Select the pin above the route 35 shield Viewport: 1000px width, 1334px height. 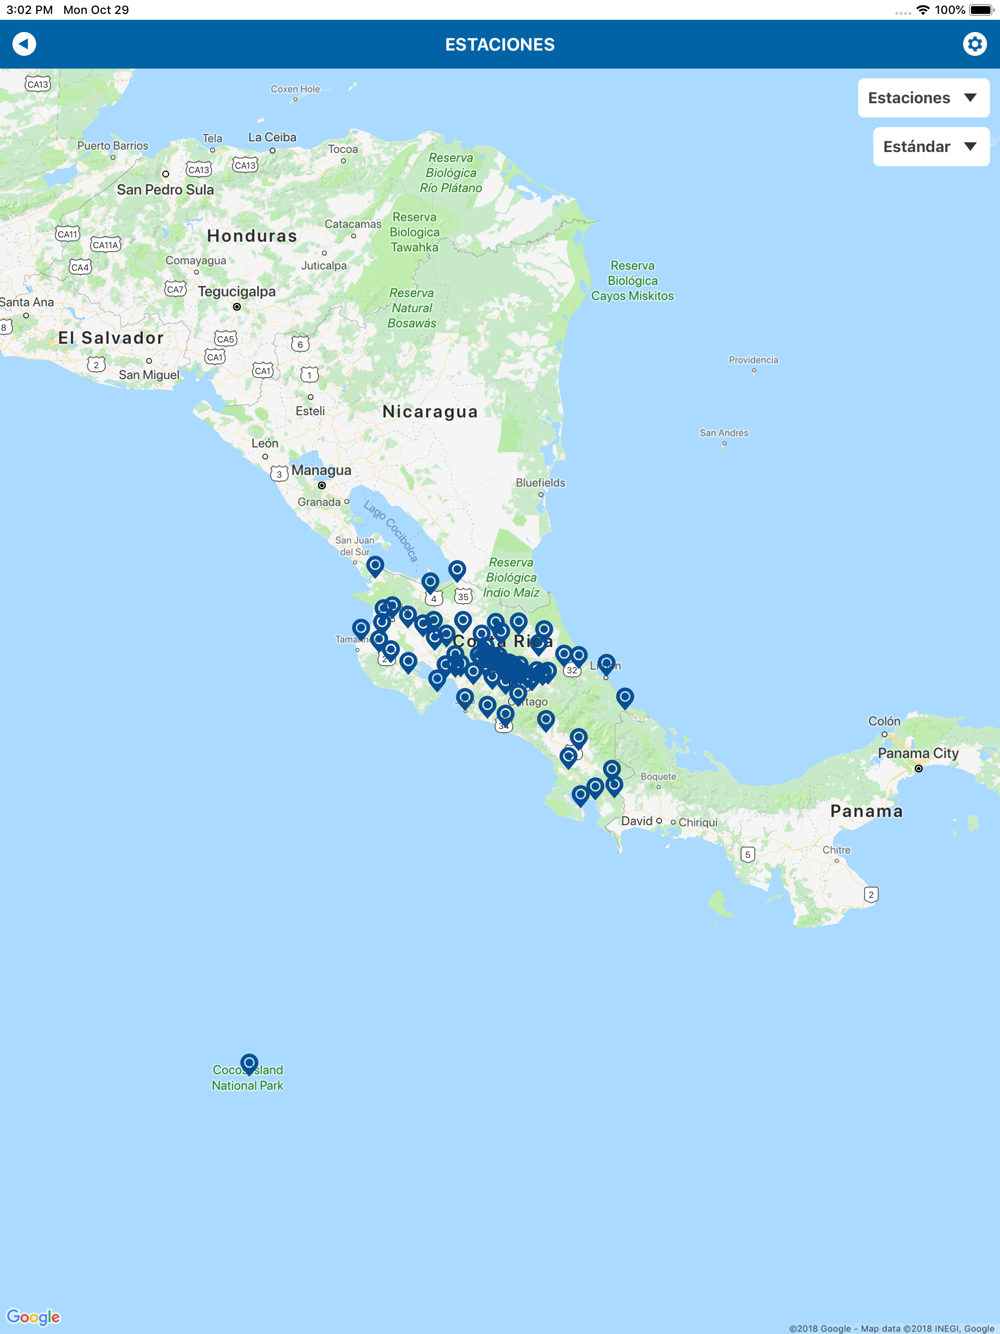pos(457,570)
